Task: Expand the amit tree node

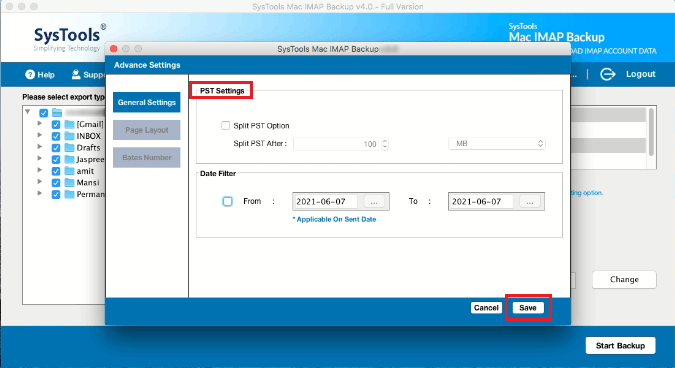Action: pos(40,170)
